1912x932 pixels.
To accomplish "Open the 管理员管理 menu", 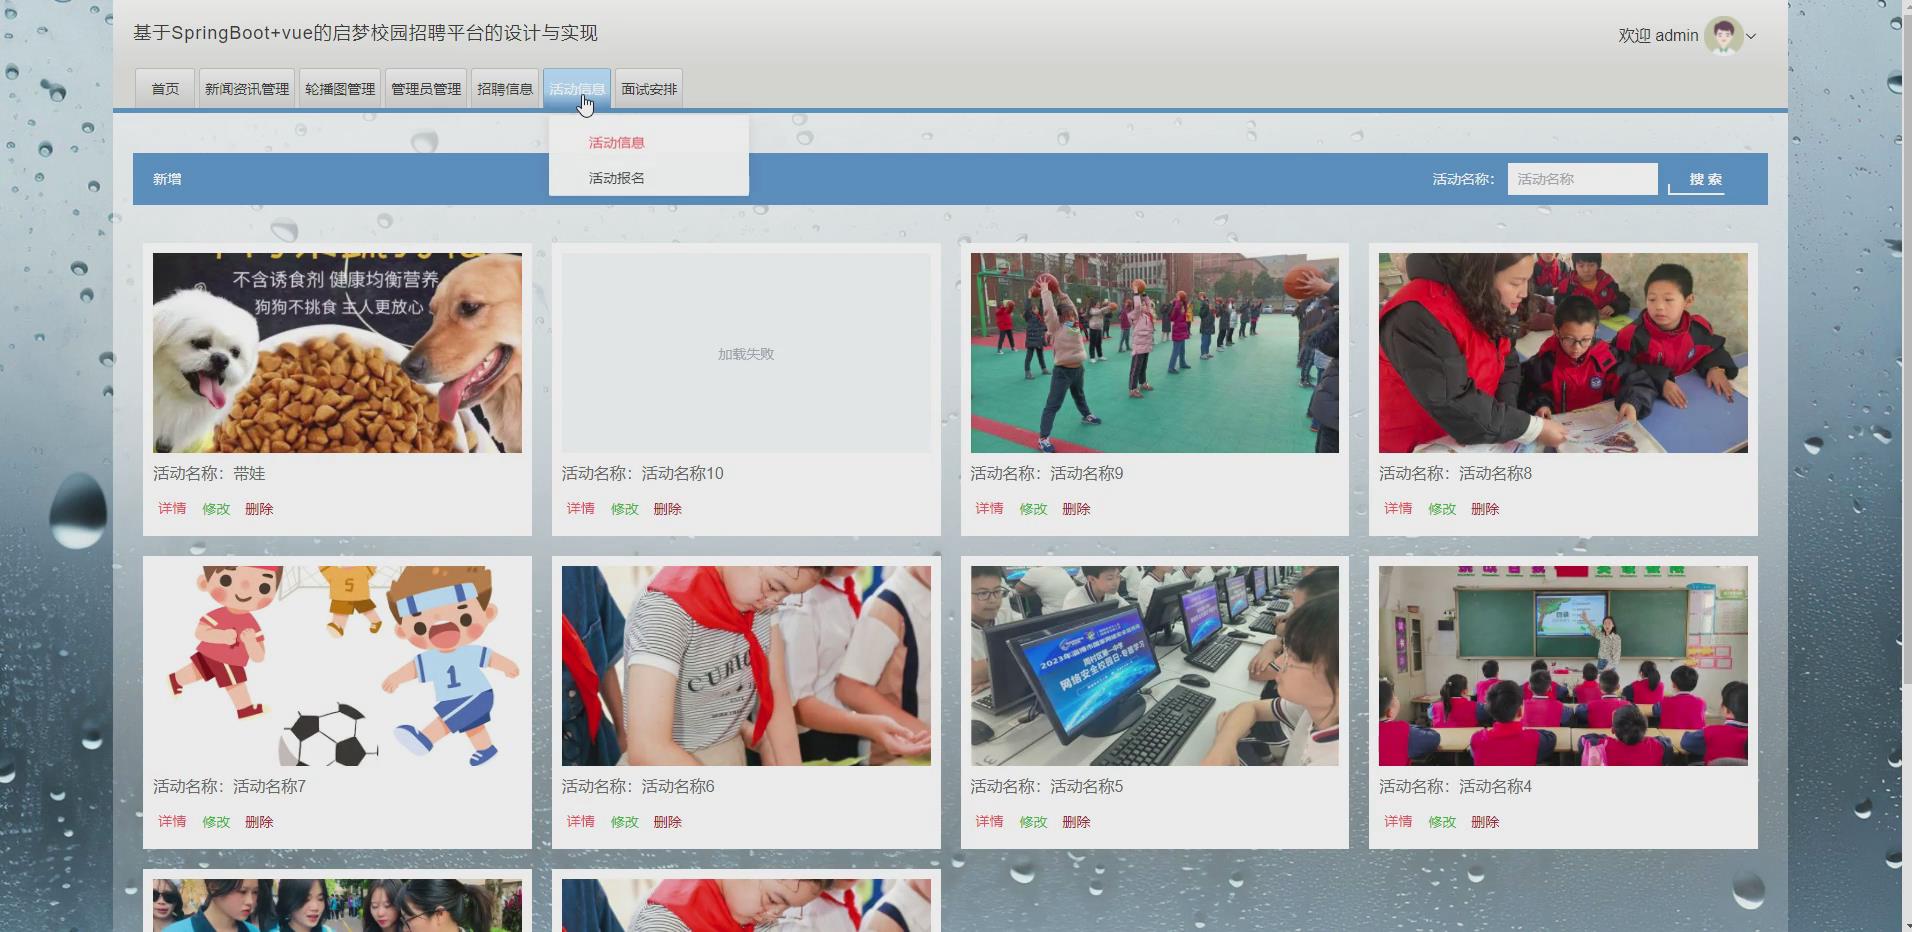I will (426, 89).
